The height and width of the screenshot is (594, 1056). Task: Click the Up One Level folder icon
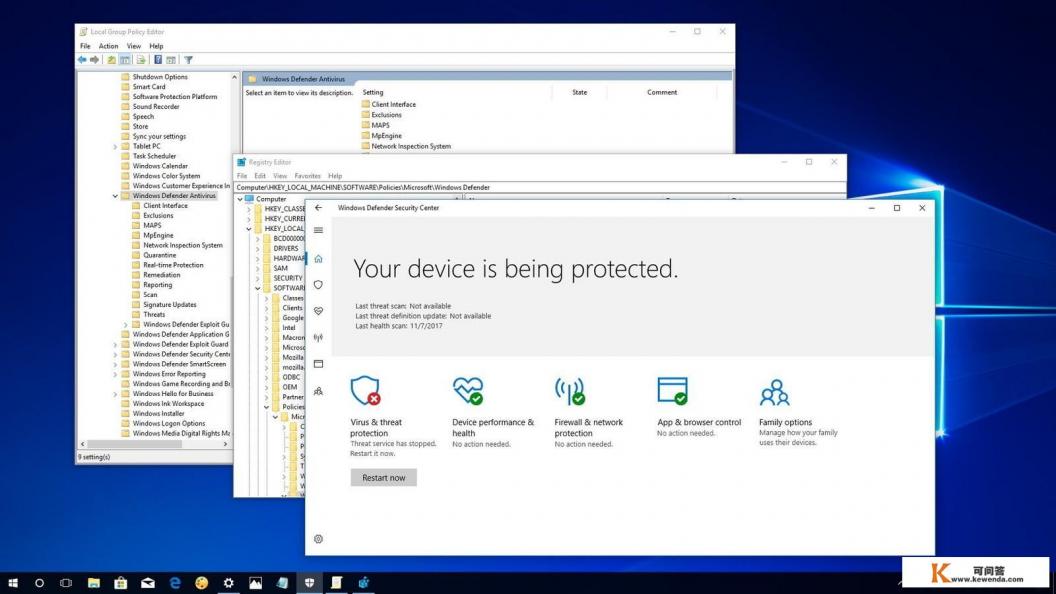(111, 60)
